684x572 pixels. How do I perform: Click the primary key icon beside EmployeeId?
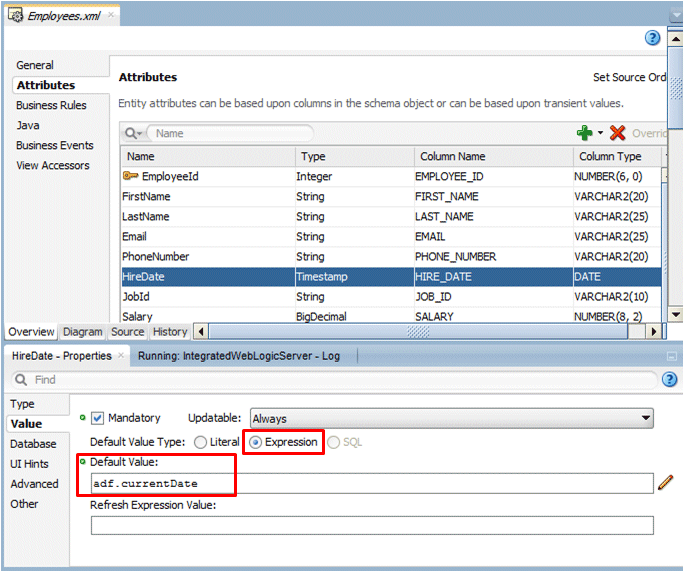point(130,176)
